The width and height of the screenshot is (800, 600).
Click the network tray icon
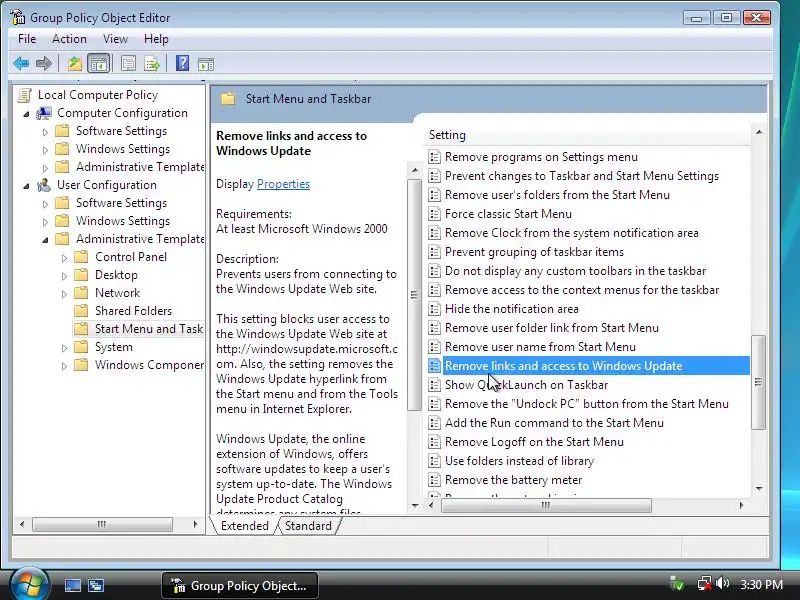click(705, 583)
